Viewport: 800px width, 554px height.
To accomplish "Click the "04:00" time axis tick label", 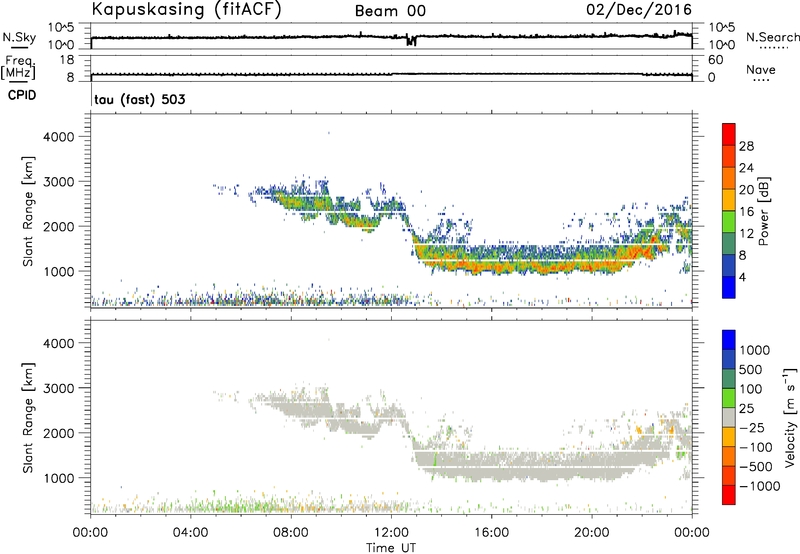I will 190,533.
